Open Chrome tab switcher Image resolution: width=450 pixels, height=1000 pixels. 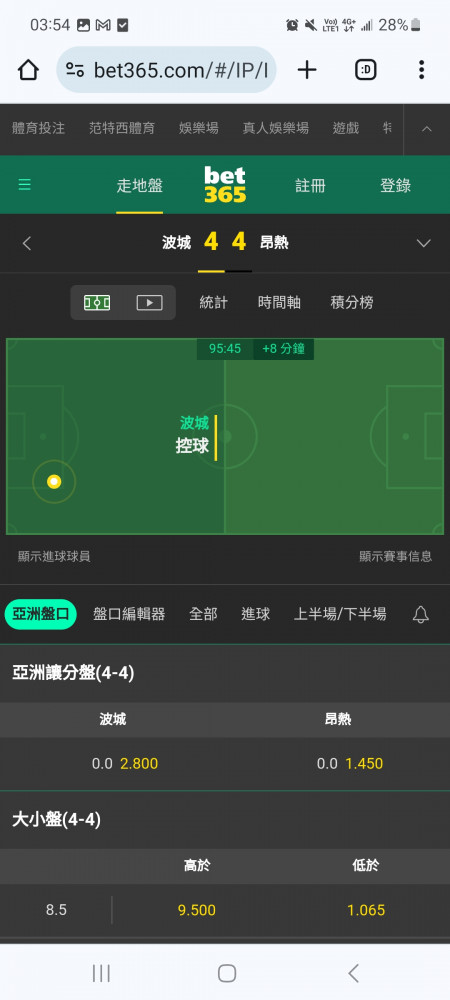[x=365, y=70]
